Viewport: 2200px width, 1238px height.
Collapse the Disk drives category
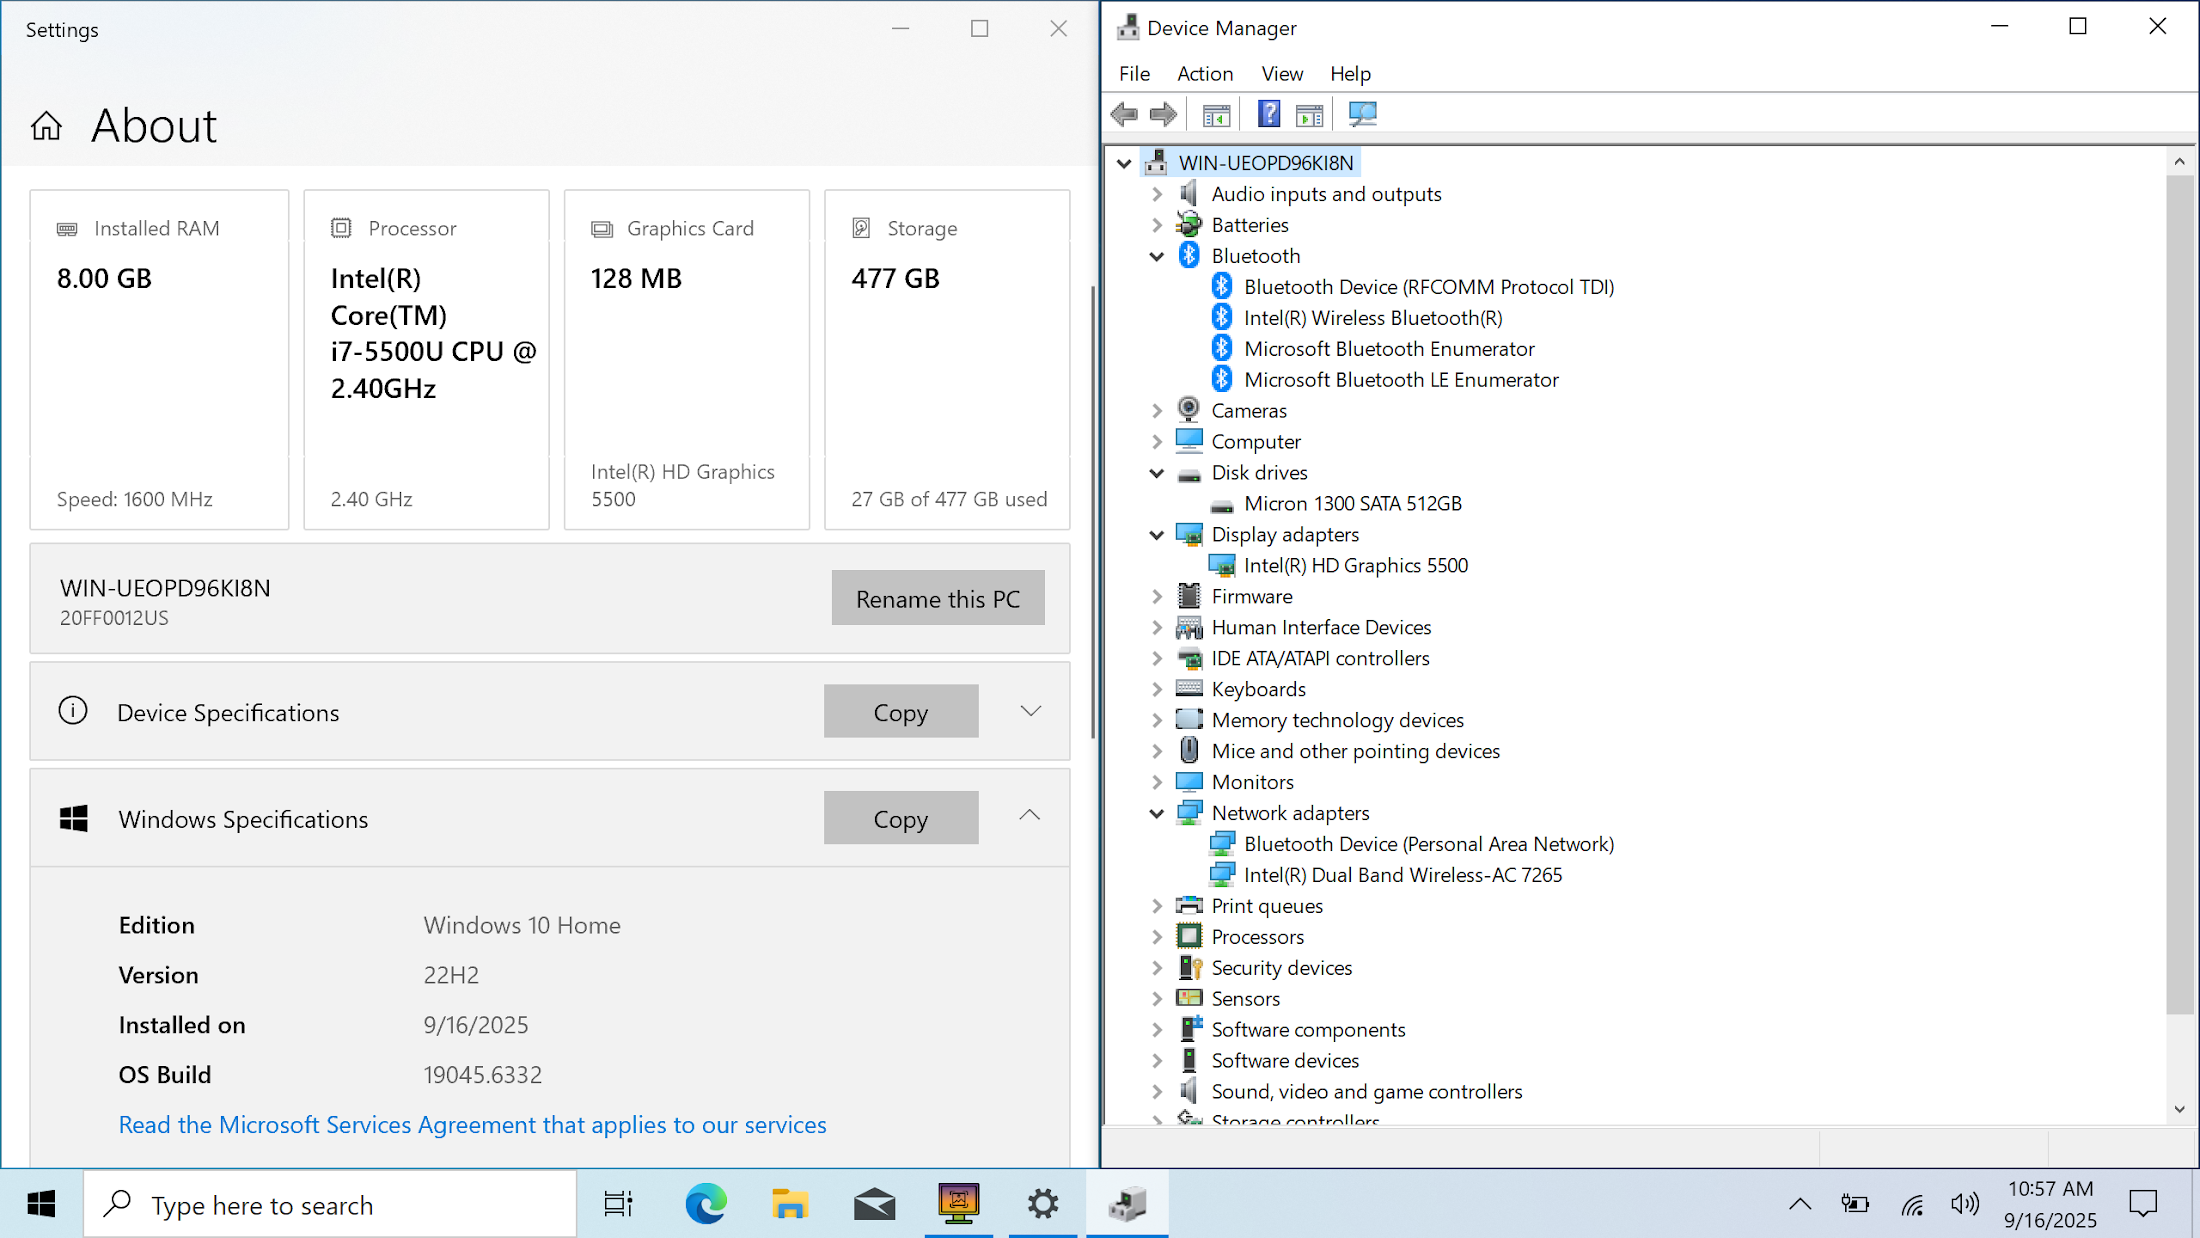point(1157,473)
